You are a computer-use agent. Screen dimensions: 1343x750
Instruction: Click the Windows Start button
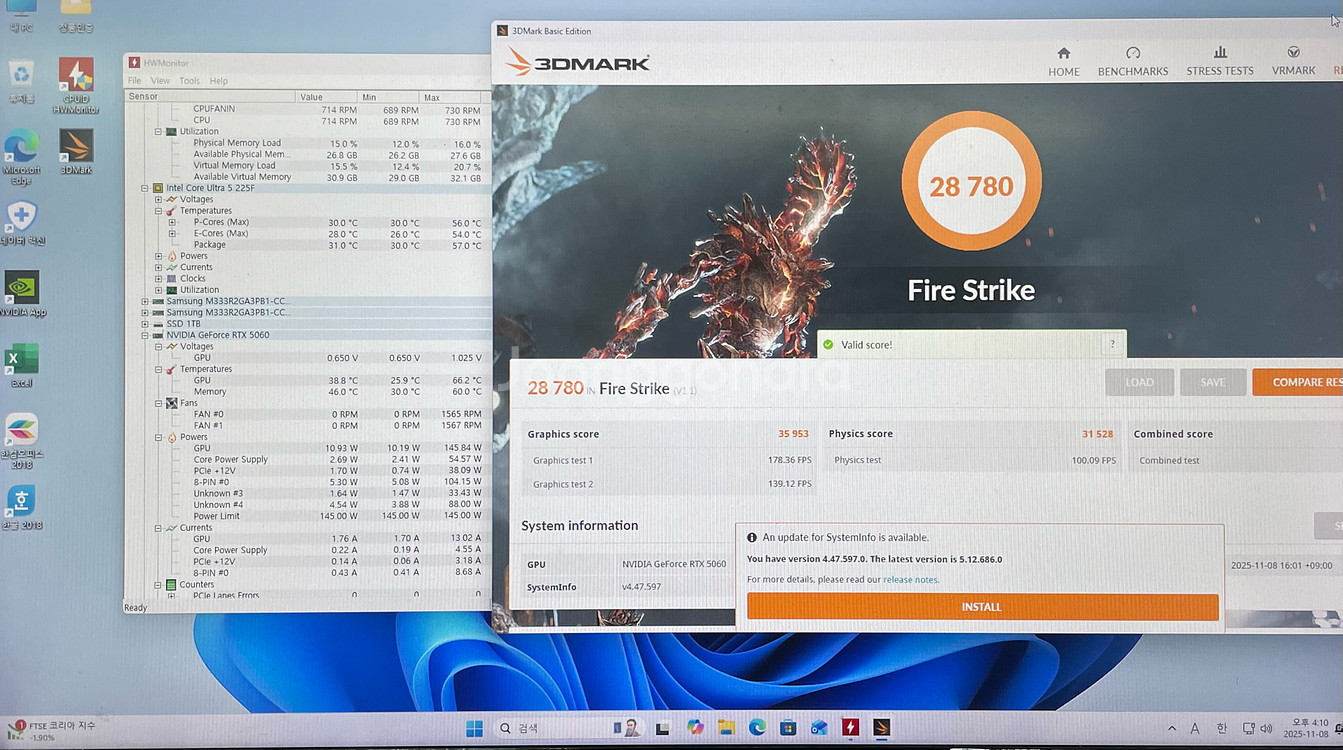474,728
